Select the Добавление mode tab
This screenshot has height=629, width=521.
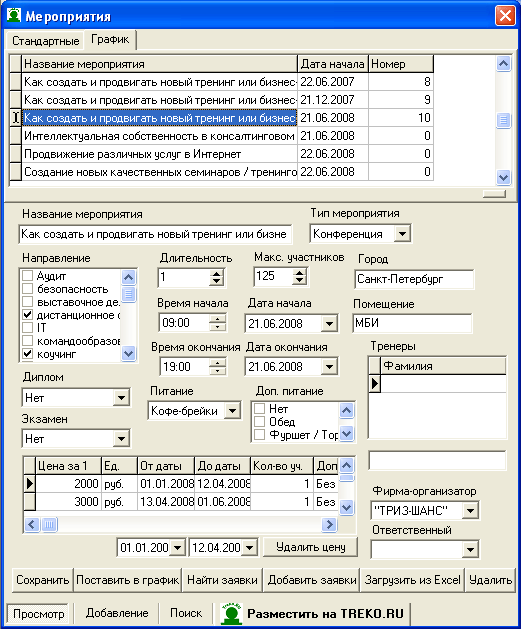click(x=117, y=613)
